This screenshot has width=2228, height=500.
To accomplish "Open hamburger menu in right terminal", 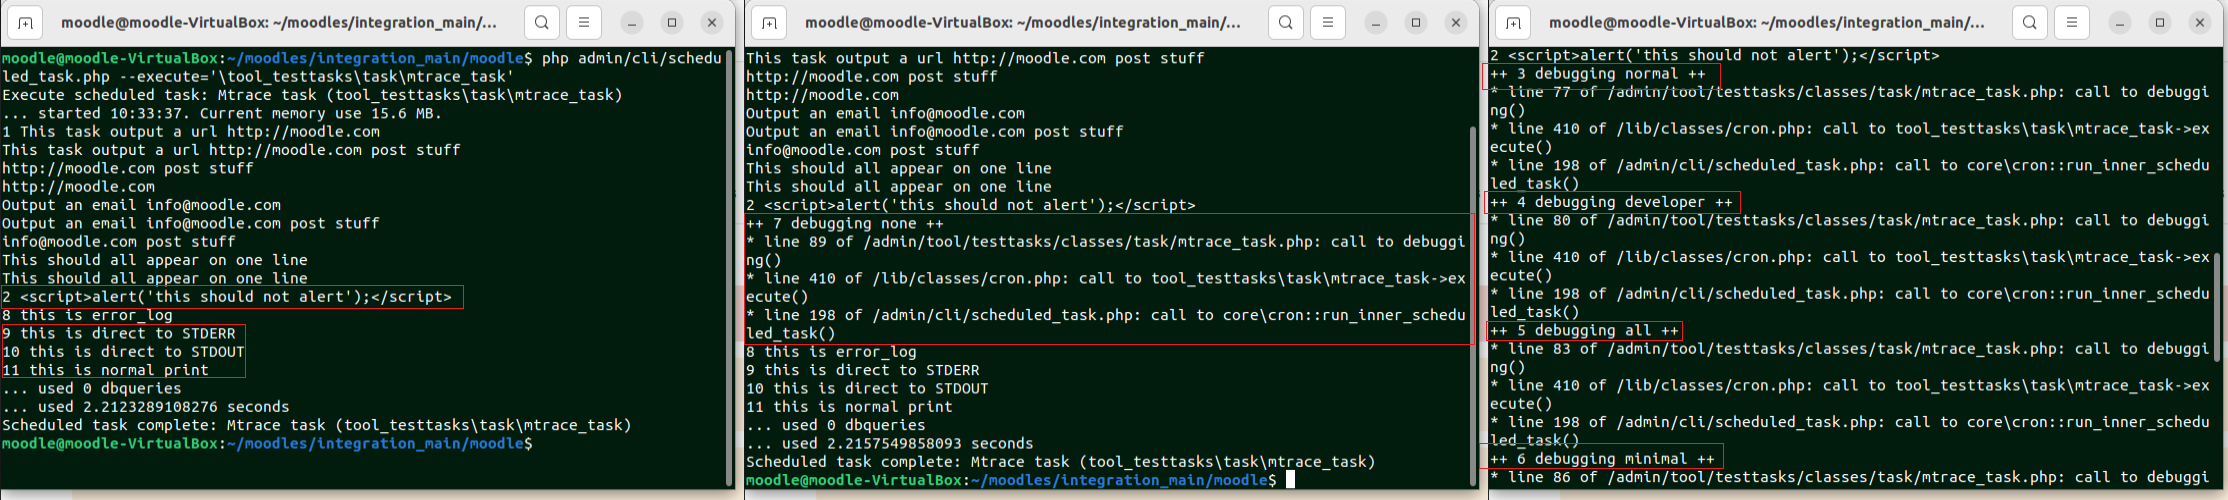I will (x=2072, y=22).
